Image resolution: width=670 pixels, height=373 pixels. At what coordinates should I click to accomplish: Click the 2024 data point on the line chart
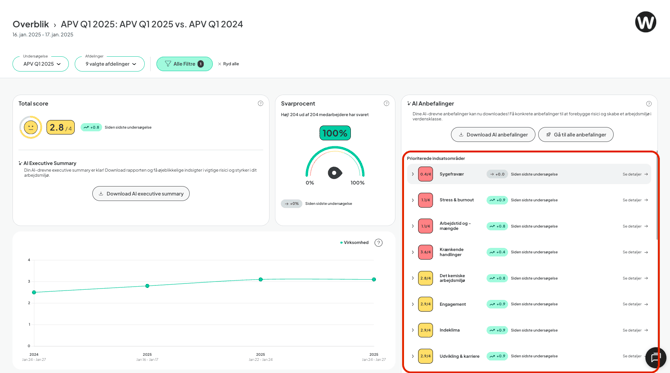click(34, 292)
